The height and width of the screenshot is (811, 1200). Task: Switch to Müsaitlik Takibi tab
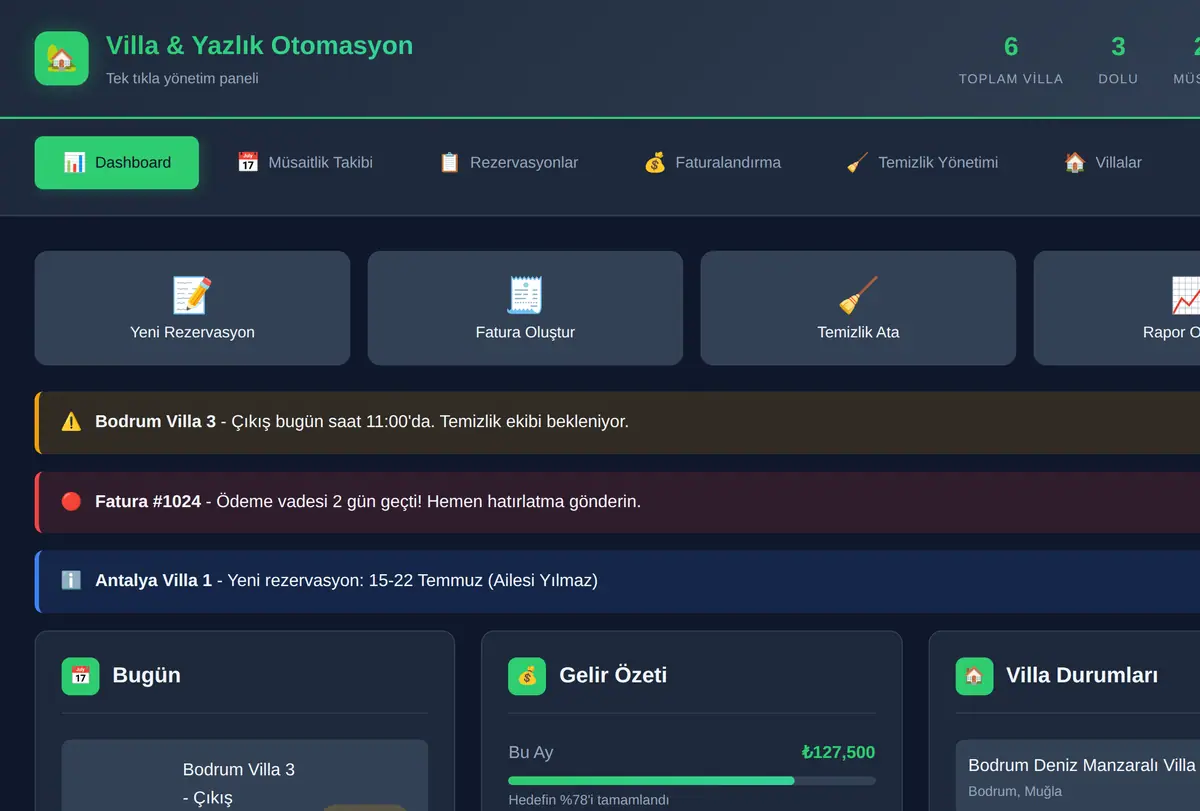305,162
